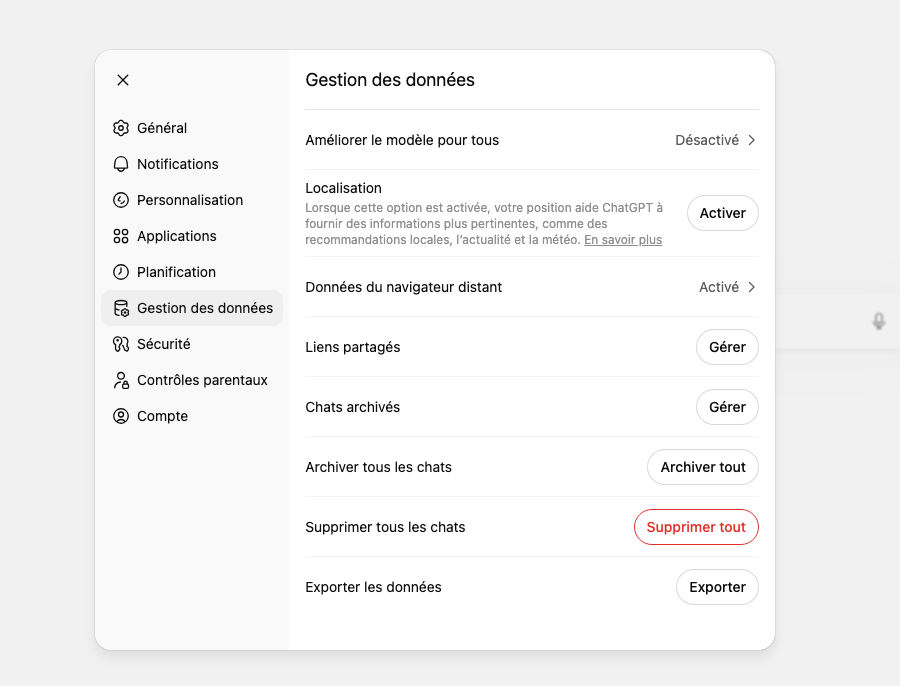Click the Planification clock icon
The image size is (900, 686).
coord(121,272)
